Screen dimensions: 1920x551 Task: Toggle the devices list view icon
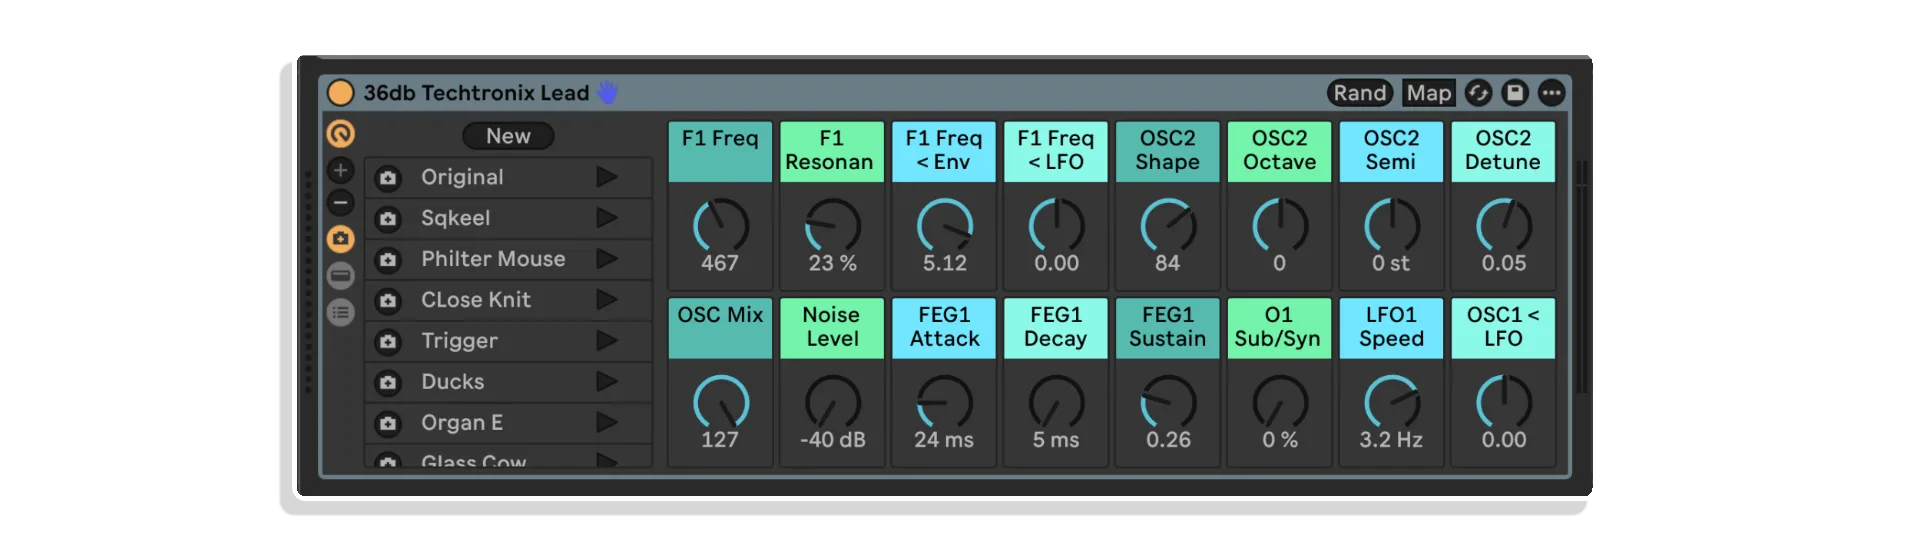pyautogui.click(x=341, y=313)
